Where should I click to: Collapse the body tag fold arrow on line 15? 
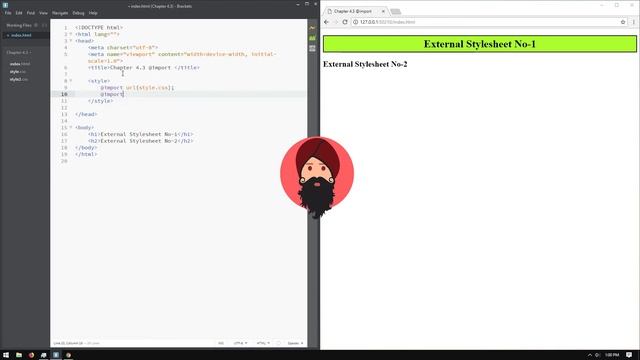point(71,127)
